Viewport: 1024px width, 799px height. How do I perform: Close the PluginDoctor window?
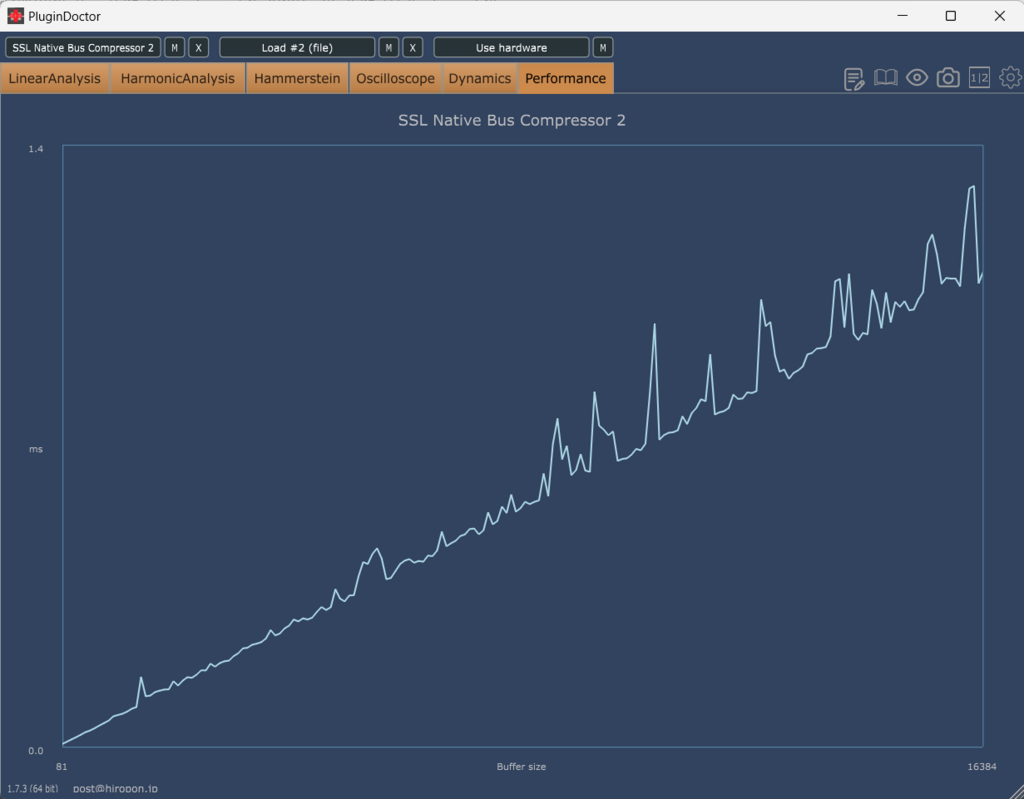1000,16
